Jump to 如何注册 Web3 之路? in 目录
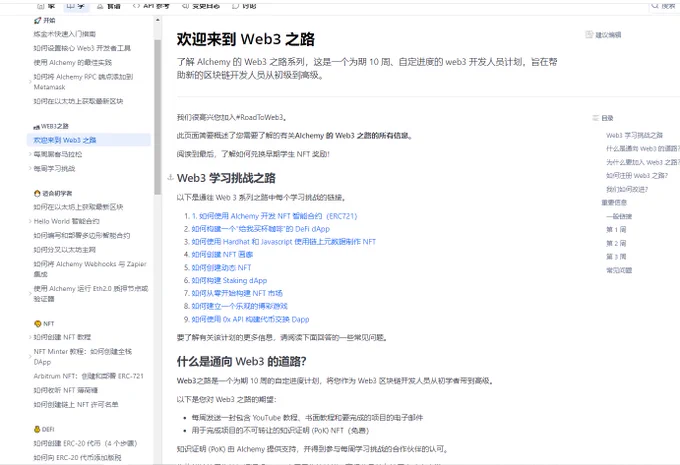This screenshot has width=680, height=465. (x=637, y=176)
